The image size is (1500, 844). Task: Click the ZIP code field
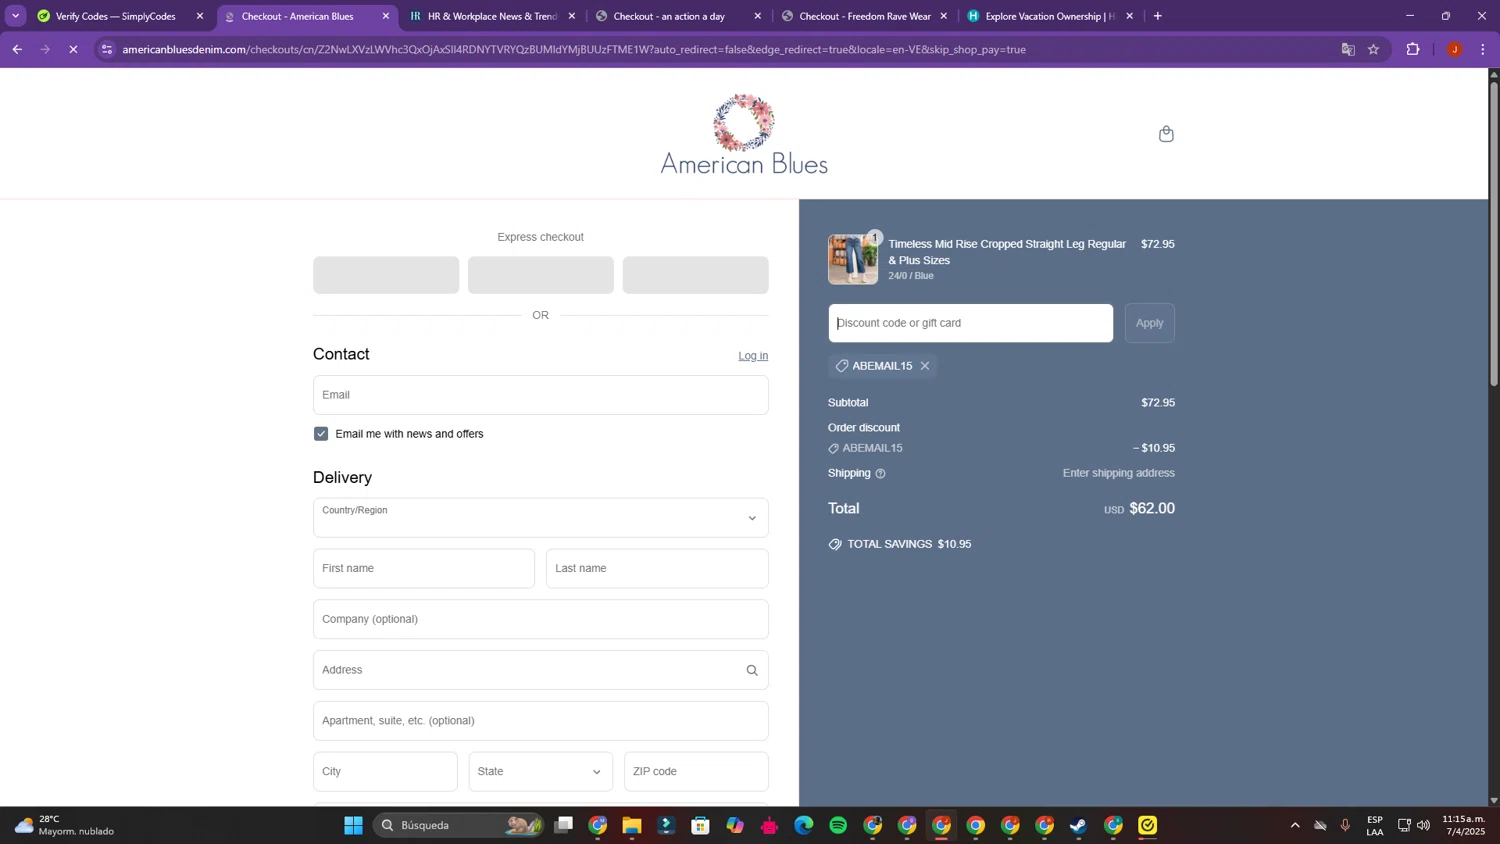click(696, 772)
